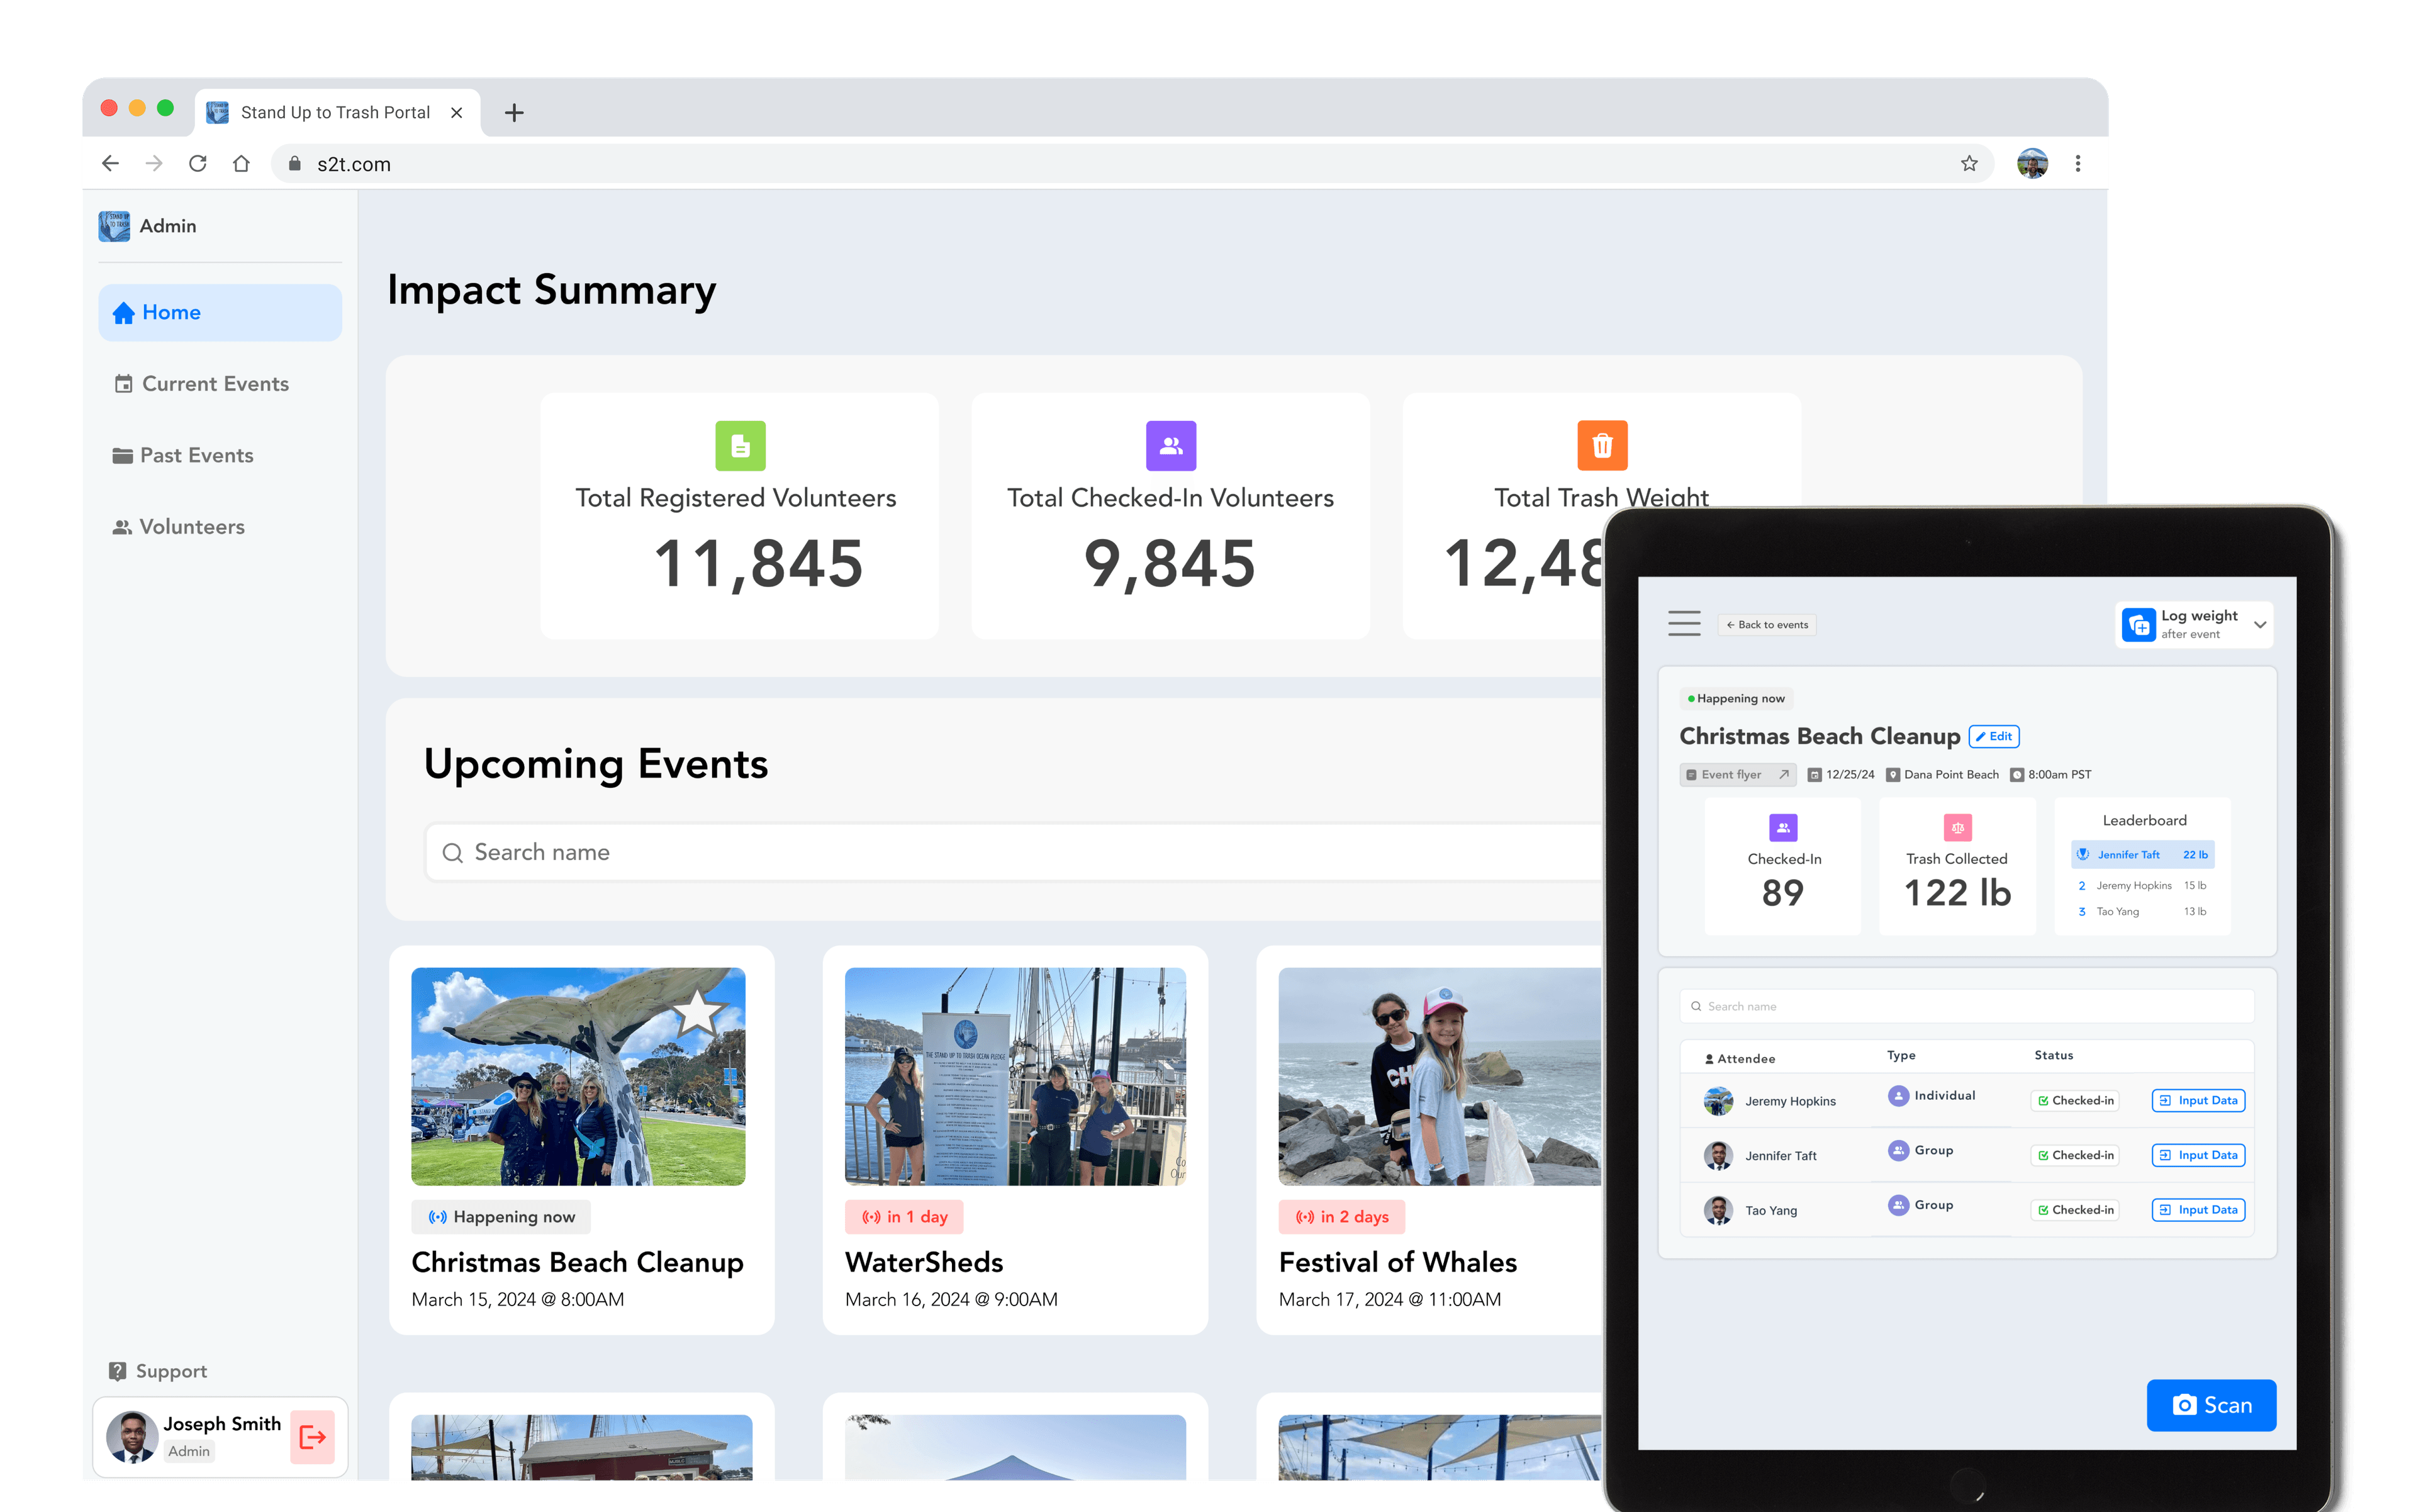Close the Stand Up to Trash Portal tab
Viewport: 2416px width, 1512px height.
click(456, 113)
